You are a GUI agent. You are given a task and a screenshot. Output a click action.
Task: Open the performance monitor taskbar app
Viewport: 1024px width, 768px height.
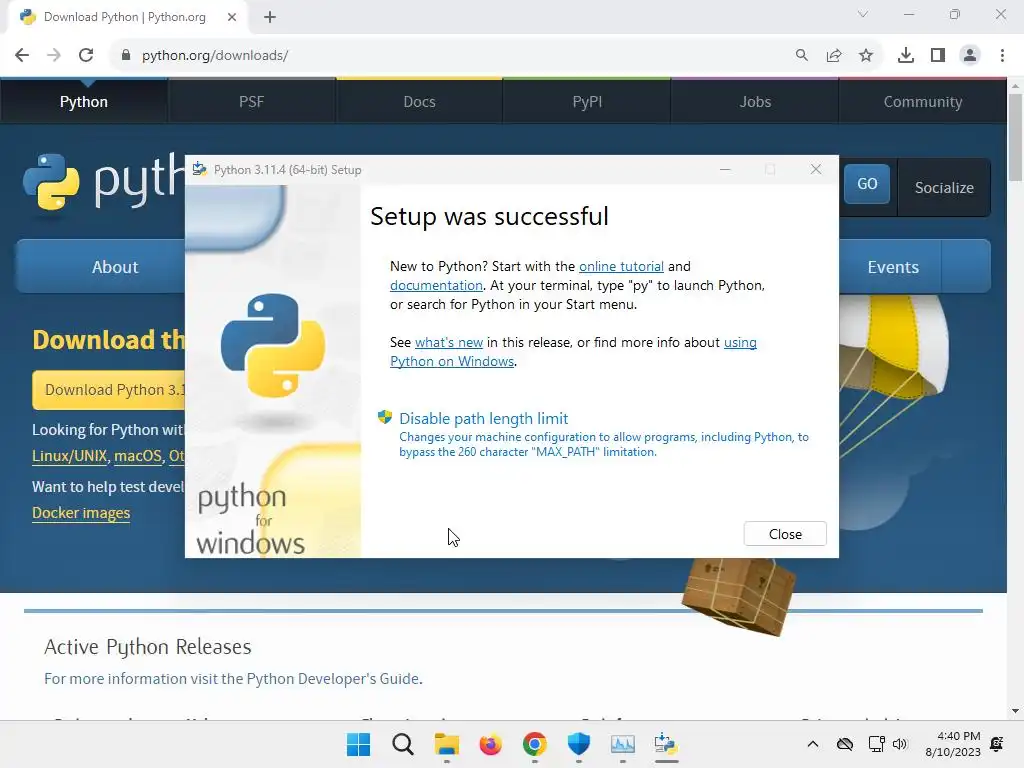[x=622, y=744]
